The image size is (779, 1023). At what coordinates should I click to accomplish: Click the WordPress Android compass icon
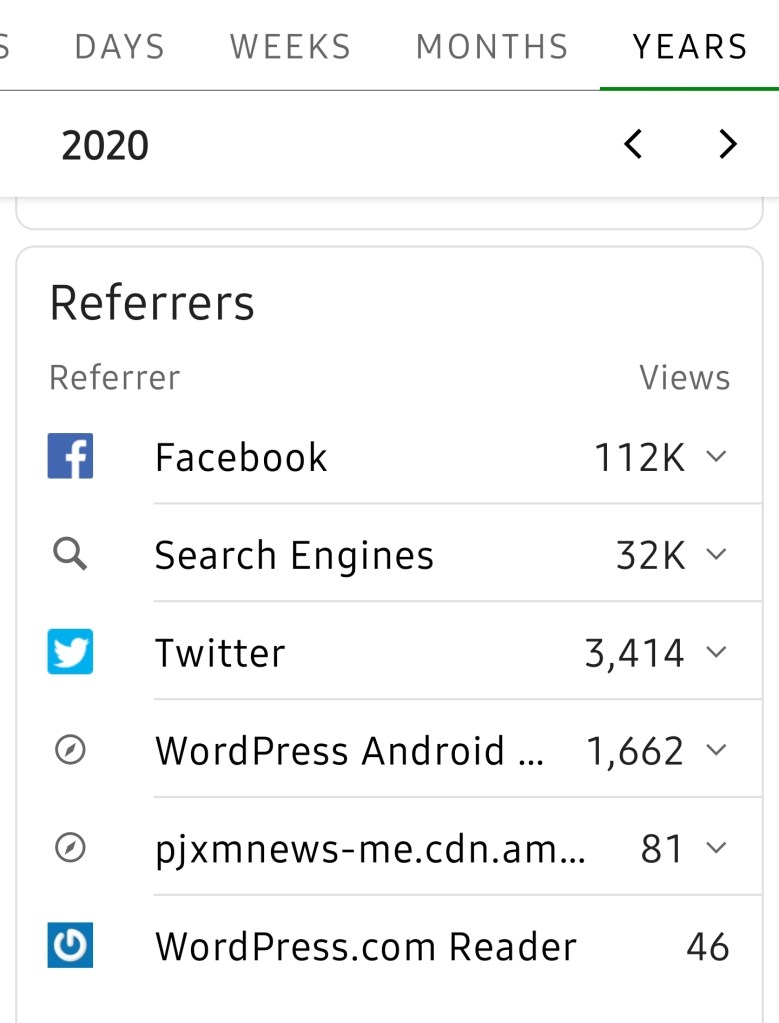(70, 750)
